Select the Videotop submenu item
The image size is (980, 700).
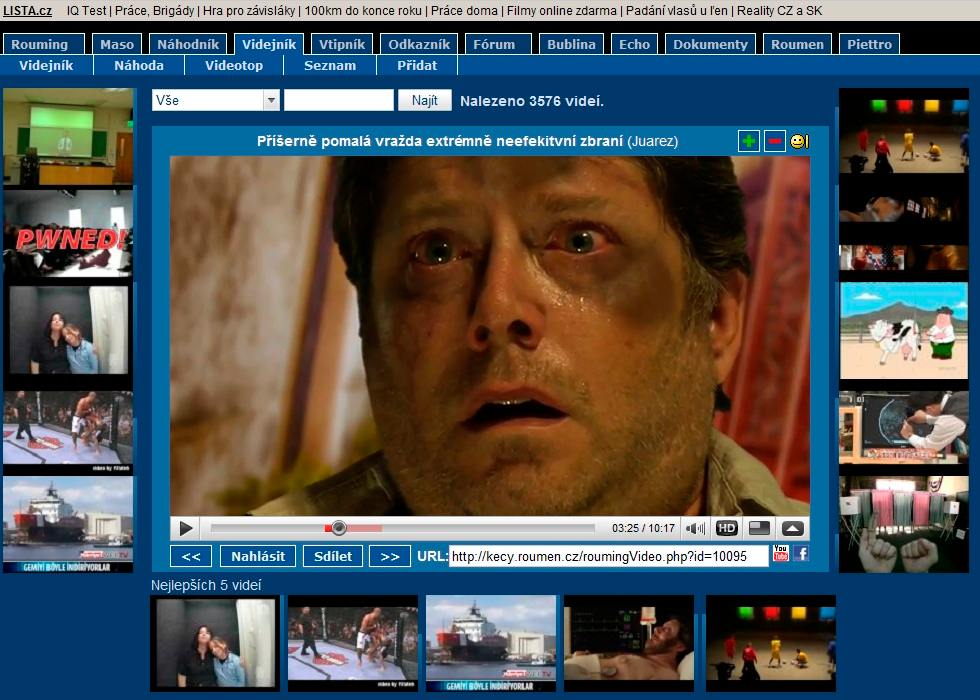(x=234, y=66)
